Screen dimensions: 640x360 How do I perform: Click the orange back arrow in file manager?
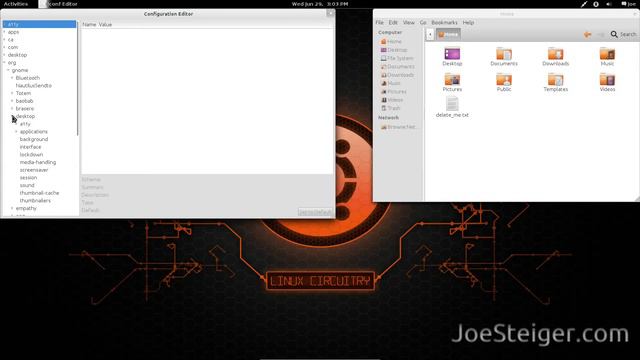[x=587, y=35]
